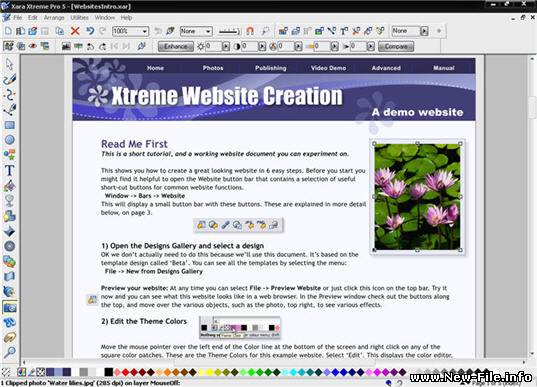Screen dimensions: 537x387
Task: Click the Clip photo icon in photo bar
Action: tap(21, 46)
